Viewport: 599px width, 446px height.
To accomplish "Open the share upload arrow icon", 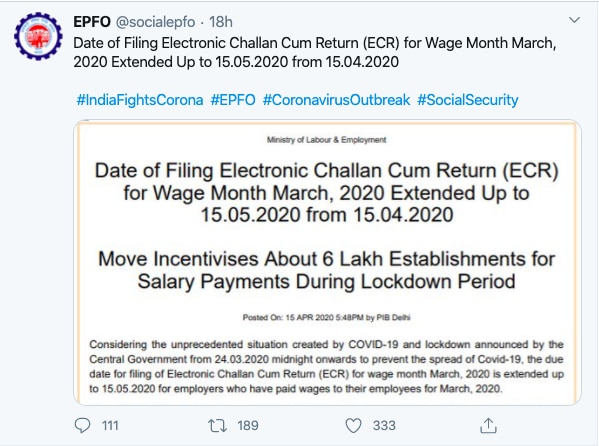I will [488, 425].
